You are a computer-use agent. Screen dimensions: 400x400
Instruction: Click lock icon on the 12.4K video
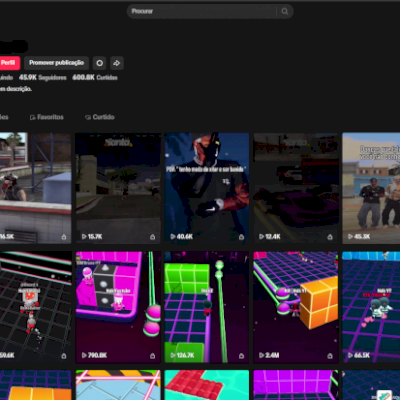coord(330,237)
